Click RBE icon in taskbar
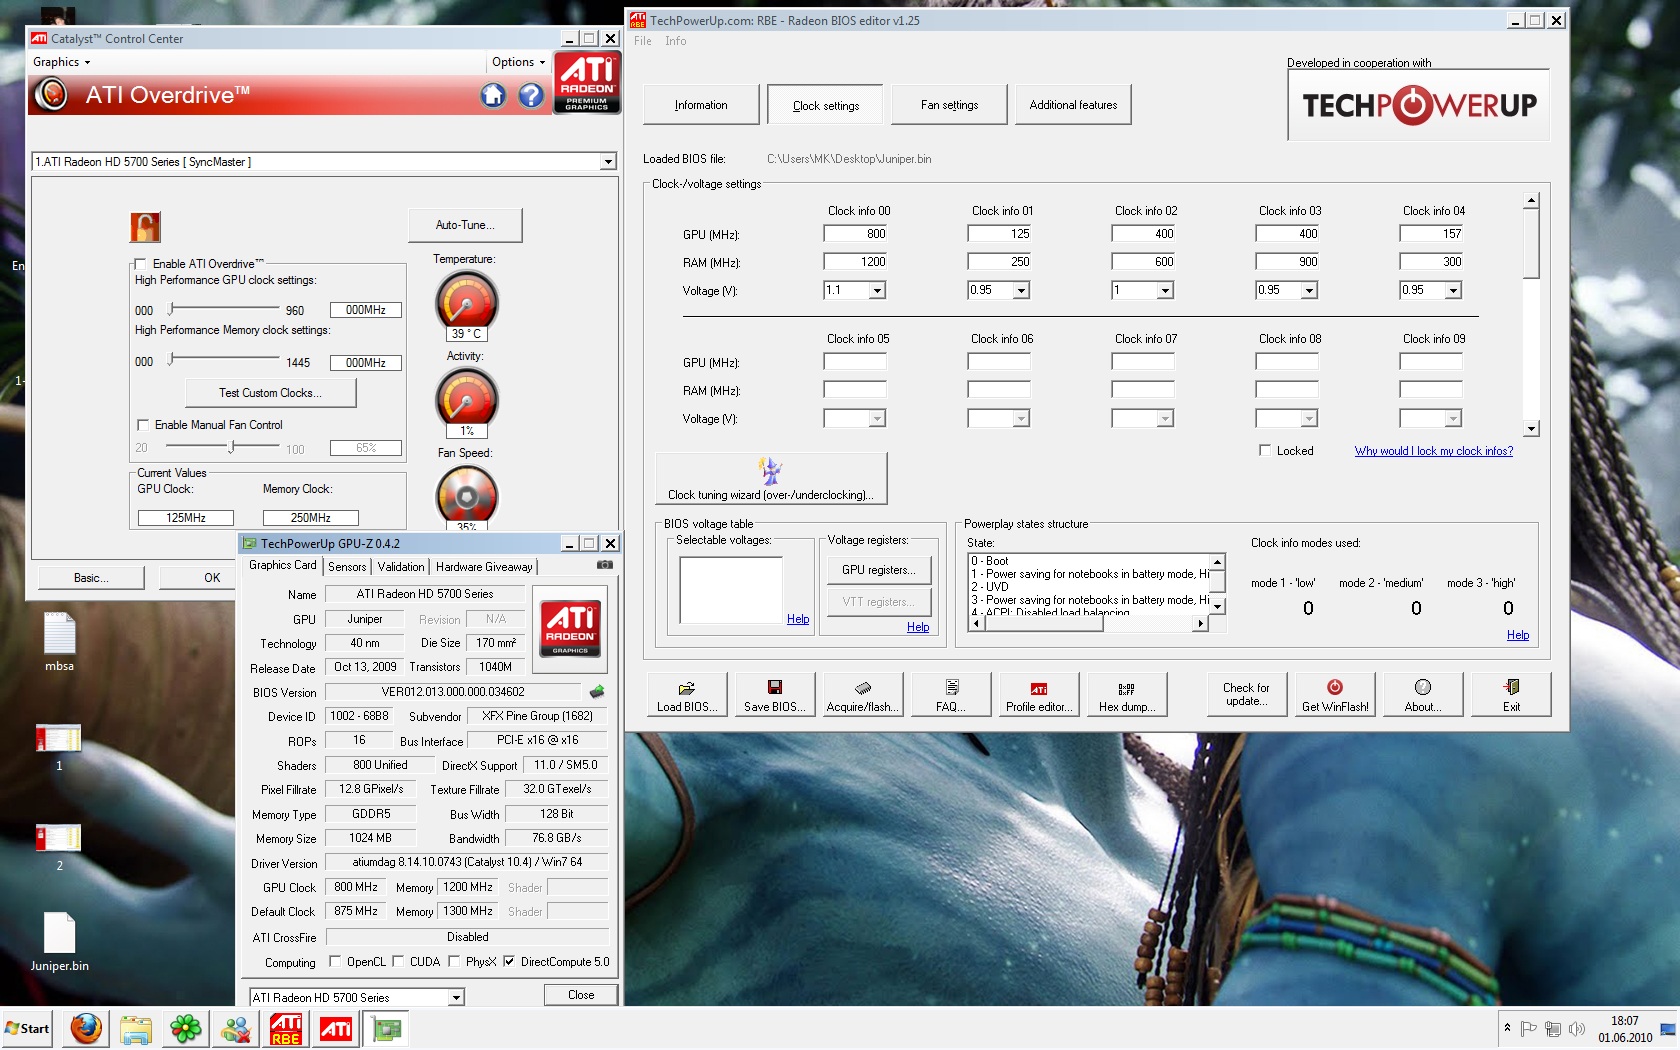 286,1028
